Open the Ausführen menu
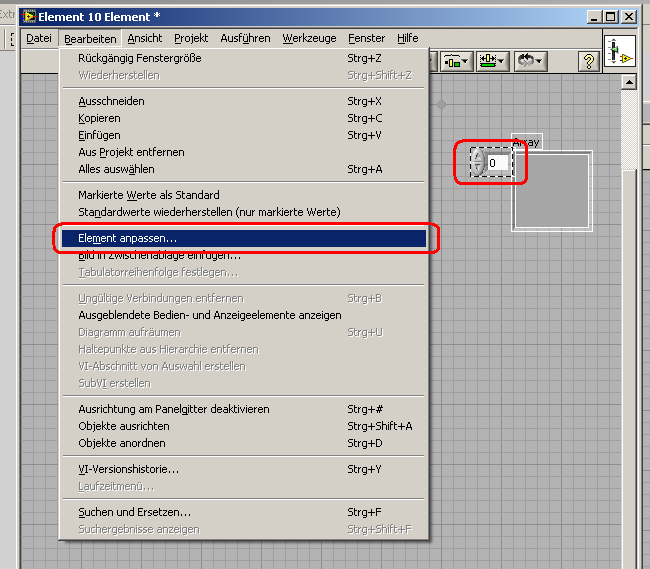The image size is (650, 569). (x=245, y=39)
